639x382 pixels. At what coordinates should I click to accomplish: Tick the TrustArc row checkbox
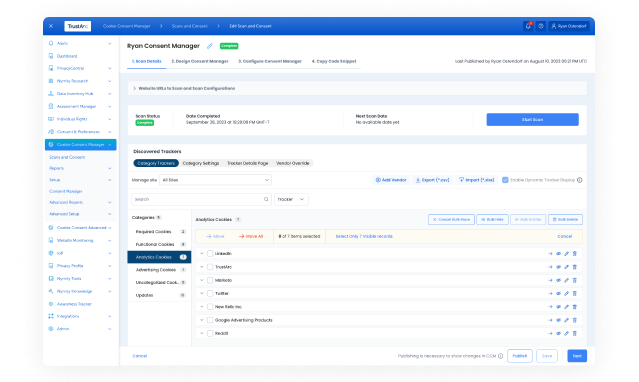pyautogui.click(x=210, y=267)
